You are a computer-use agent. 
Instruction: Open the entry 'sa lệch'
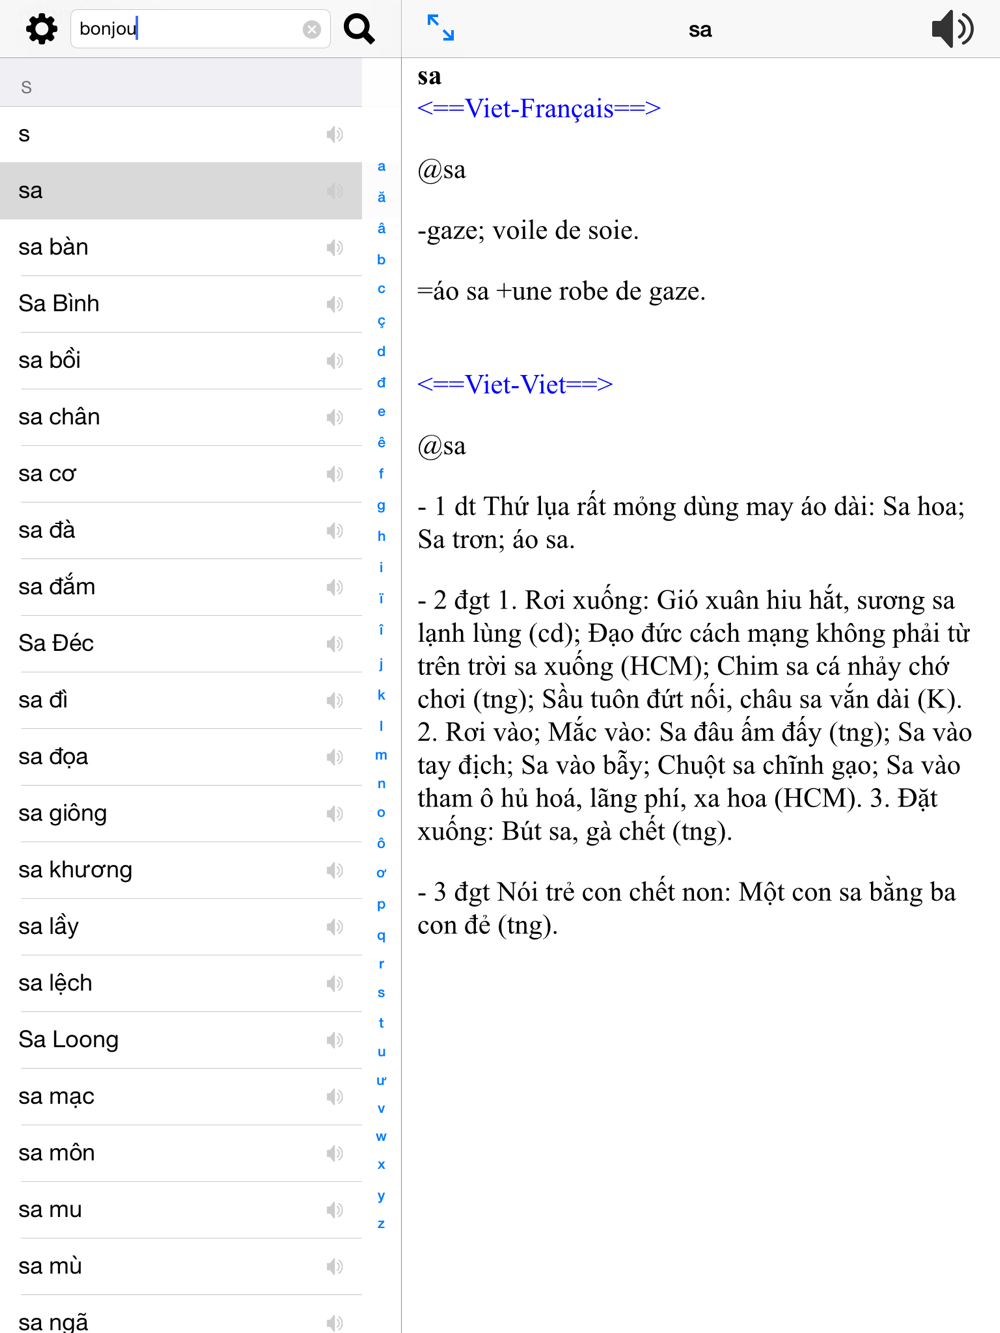tap(181, 984)
